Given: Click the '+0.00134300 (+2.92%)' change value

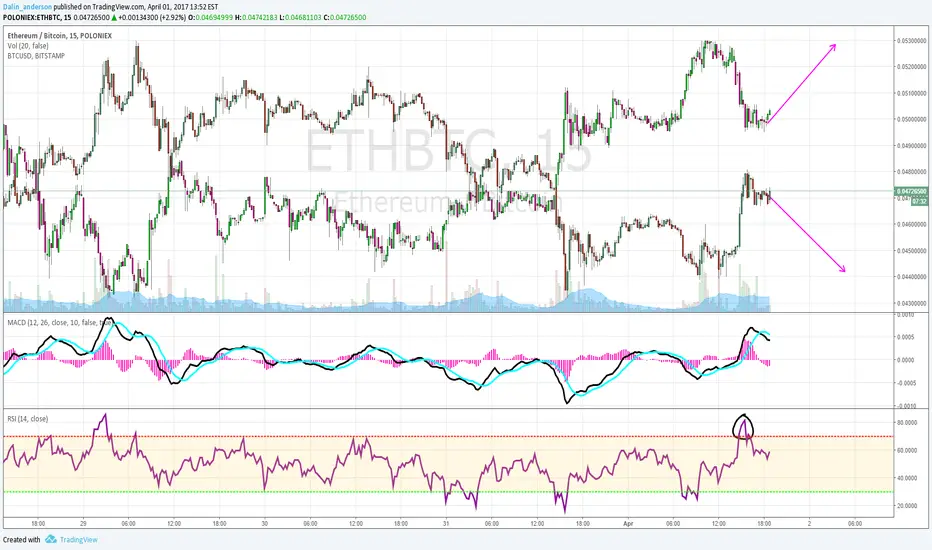Looking at the screenshot, I should pyautogui.click(x=152, y=18).
